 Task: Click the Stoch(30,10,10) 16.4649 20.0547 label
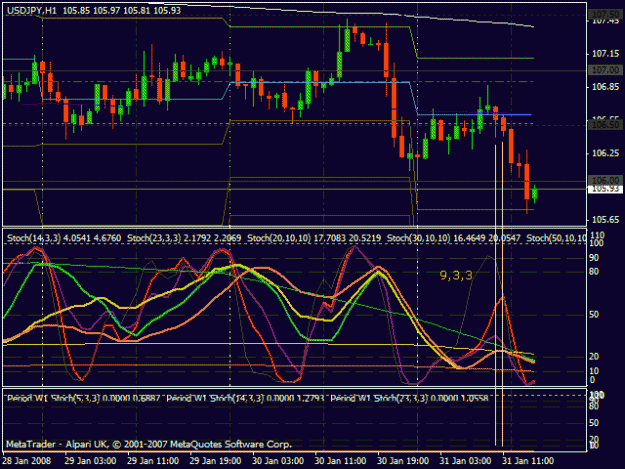coord(454,238)
